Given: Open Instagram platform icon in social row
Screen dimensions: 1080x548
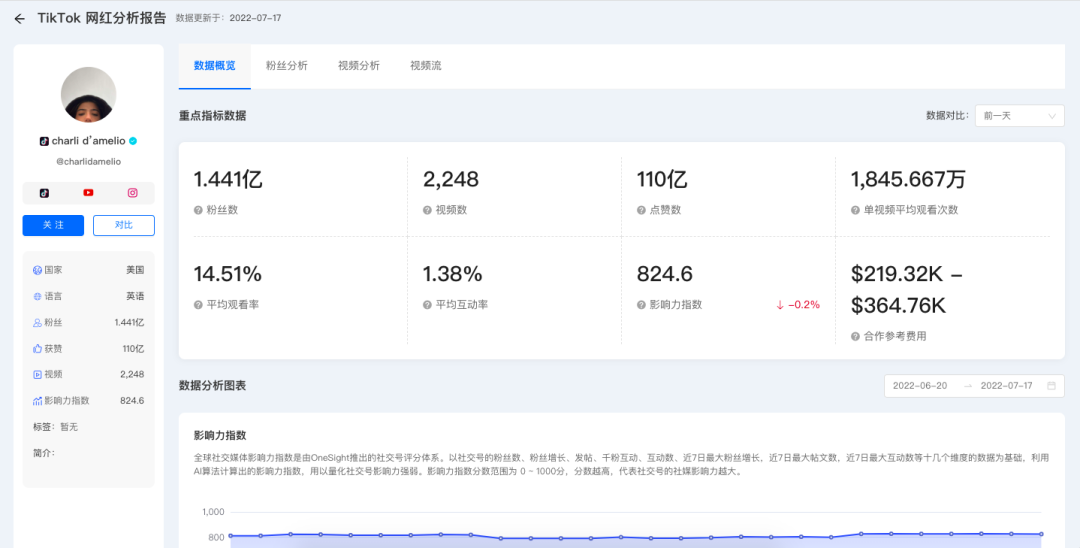Looking at the screenshot, I should point(132,193).
